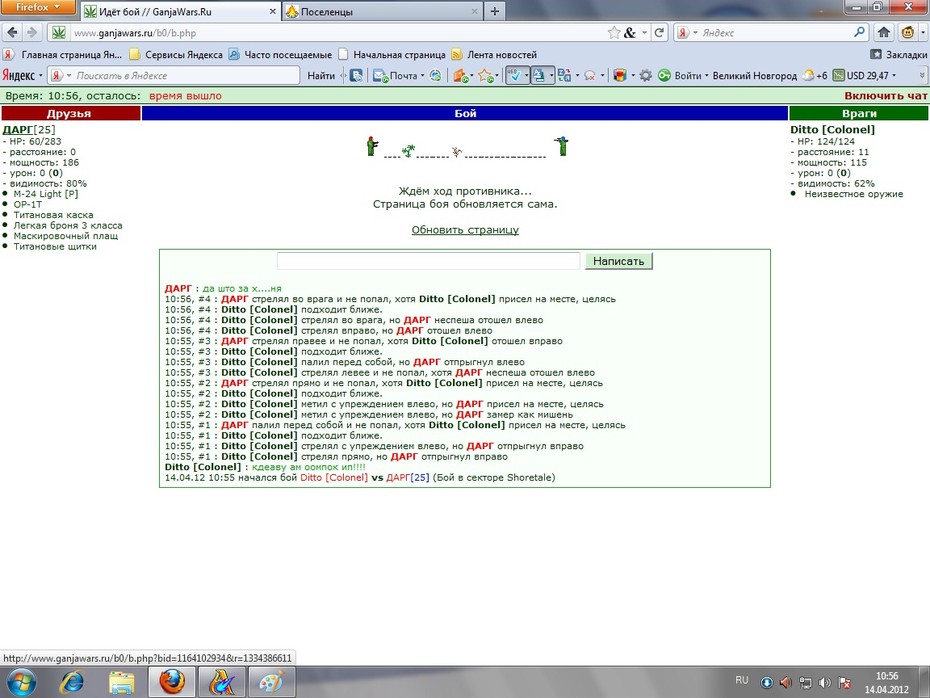
Task: Expand the Почта dropdown arrow
Action: (x=422, y=75)
